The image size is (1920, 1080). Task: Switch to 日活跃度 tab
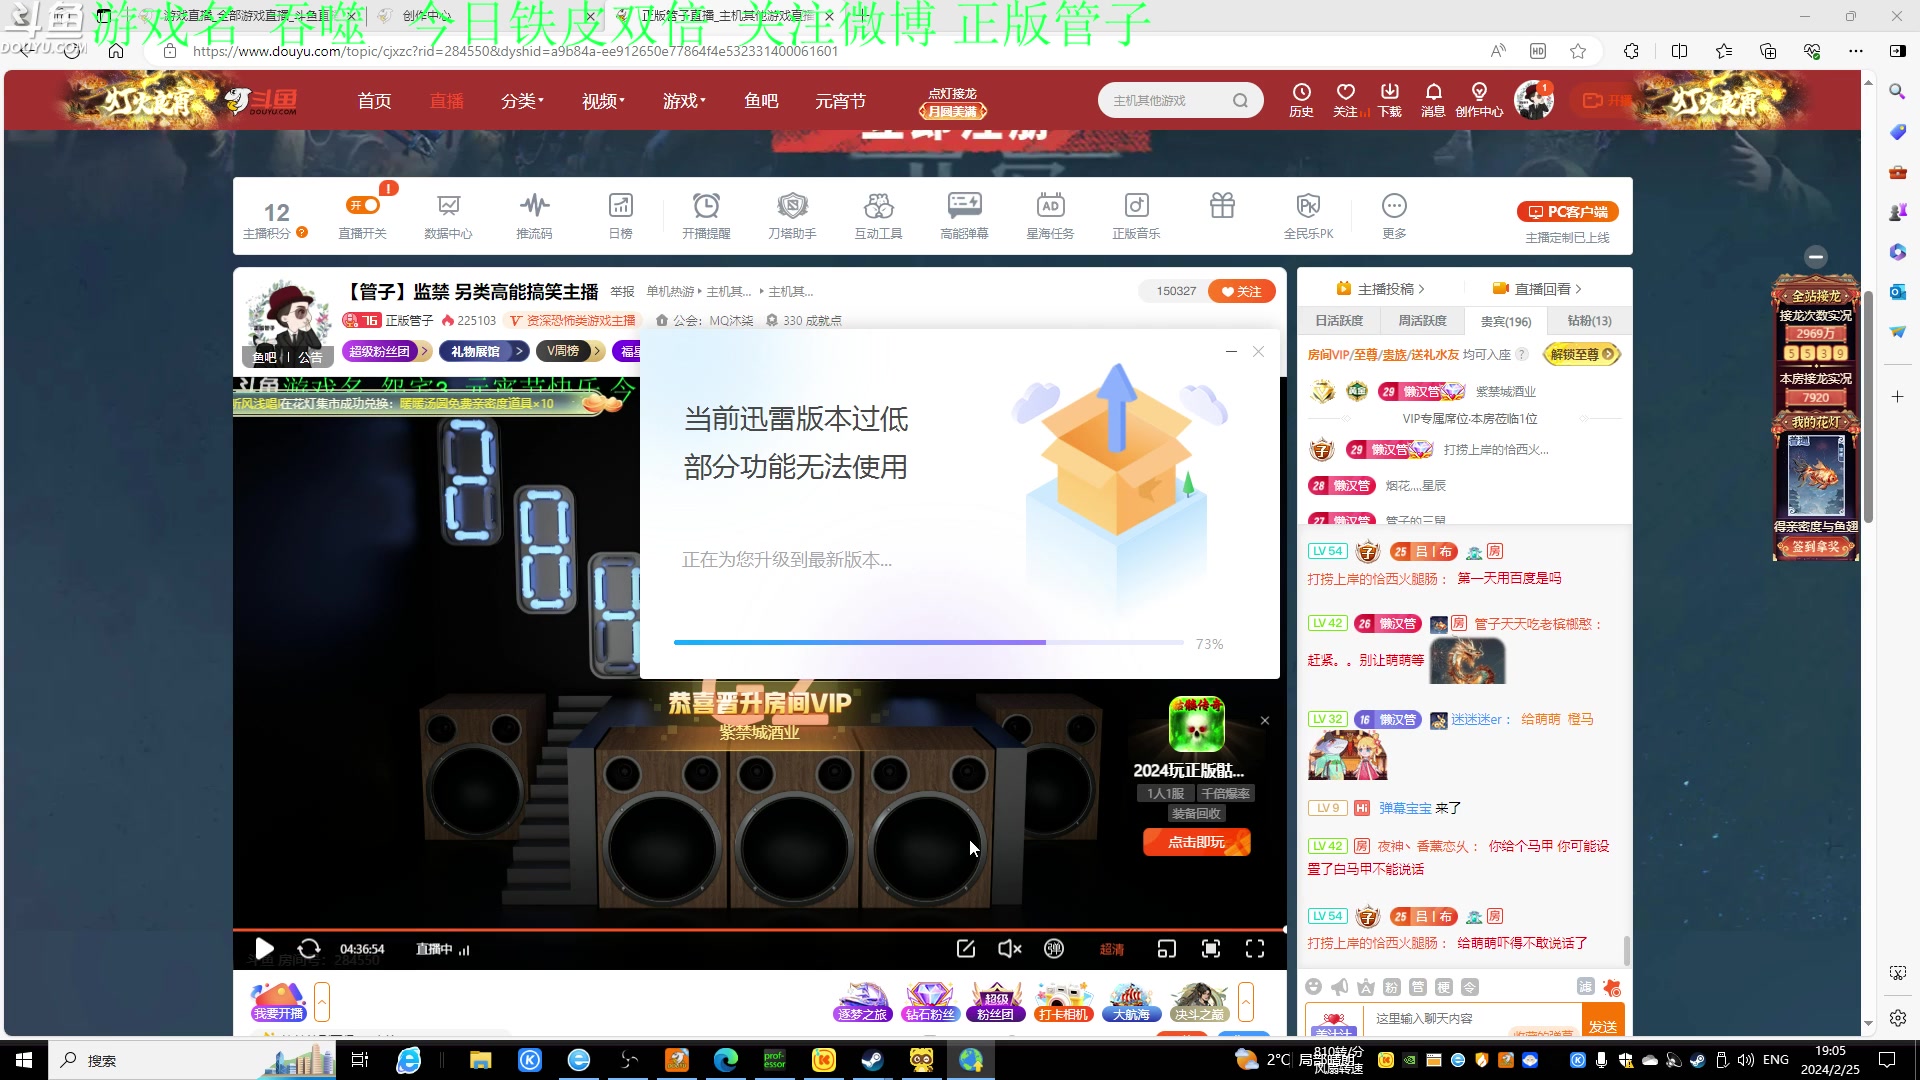point(1339,321)
